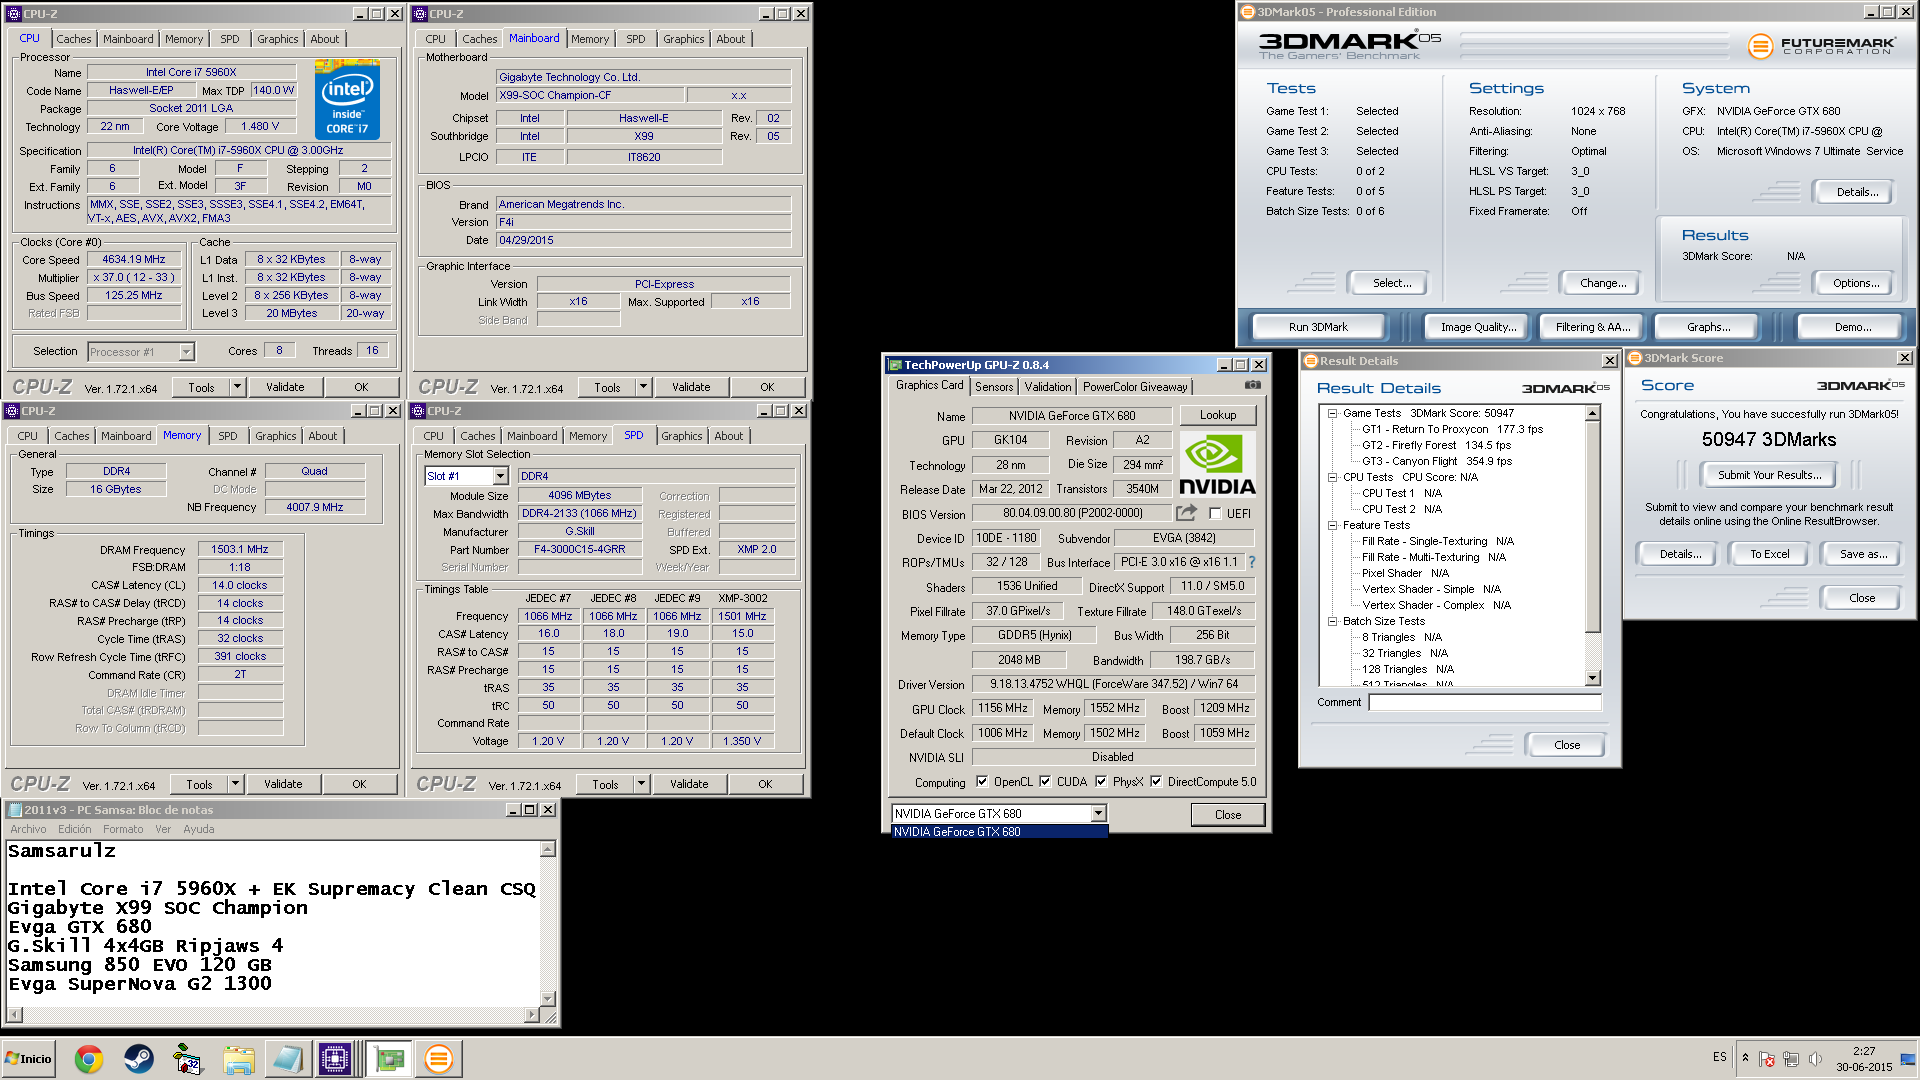Viewport: 1920px width, 1080px height.
Task: Click the network tray icon
Action: (1791, 1059)
